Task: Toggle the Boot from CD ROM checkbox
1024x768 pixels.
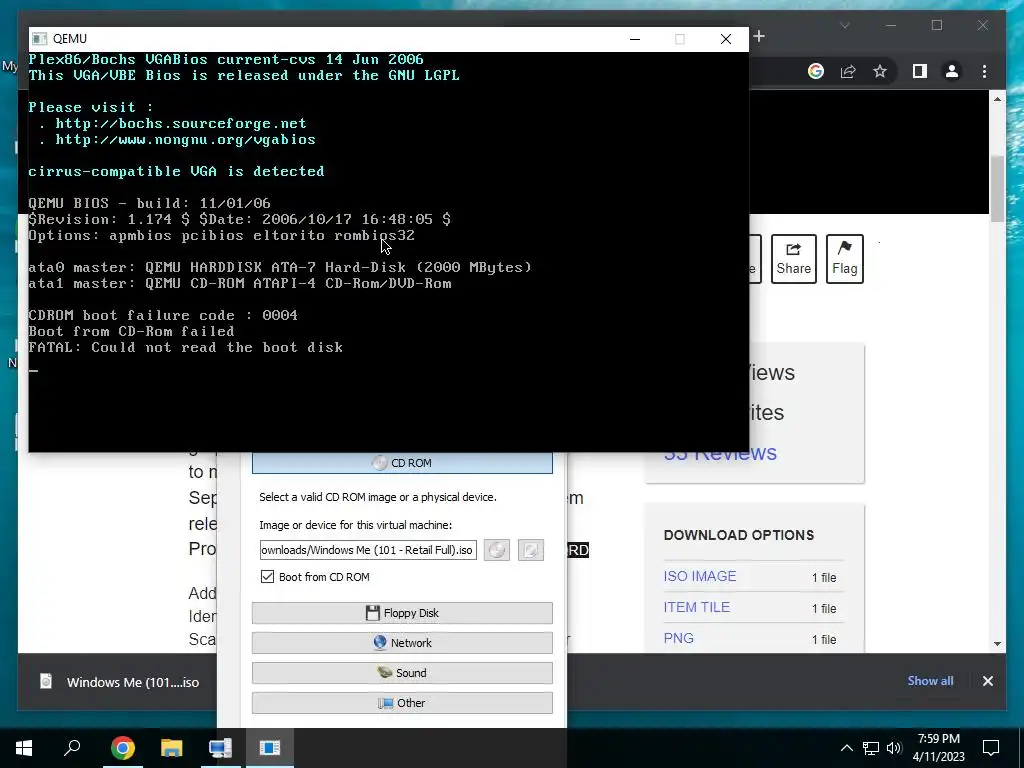Action: pos(267,577)
